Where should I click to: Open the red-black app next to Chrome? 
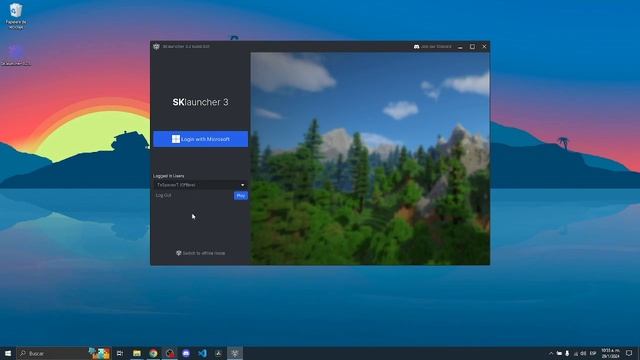tap(170, 353)
